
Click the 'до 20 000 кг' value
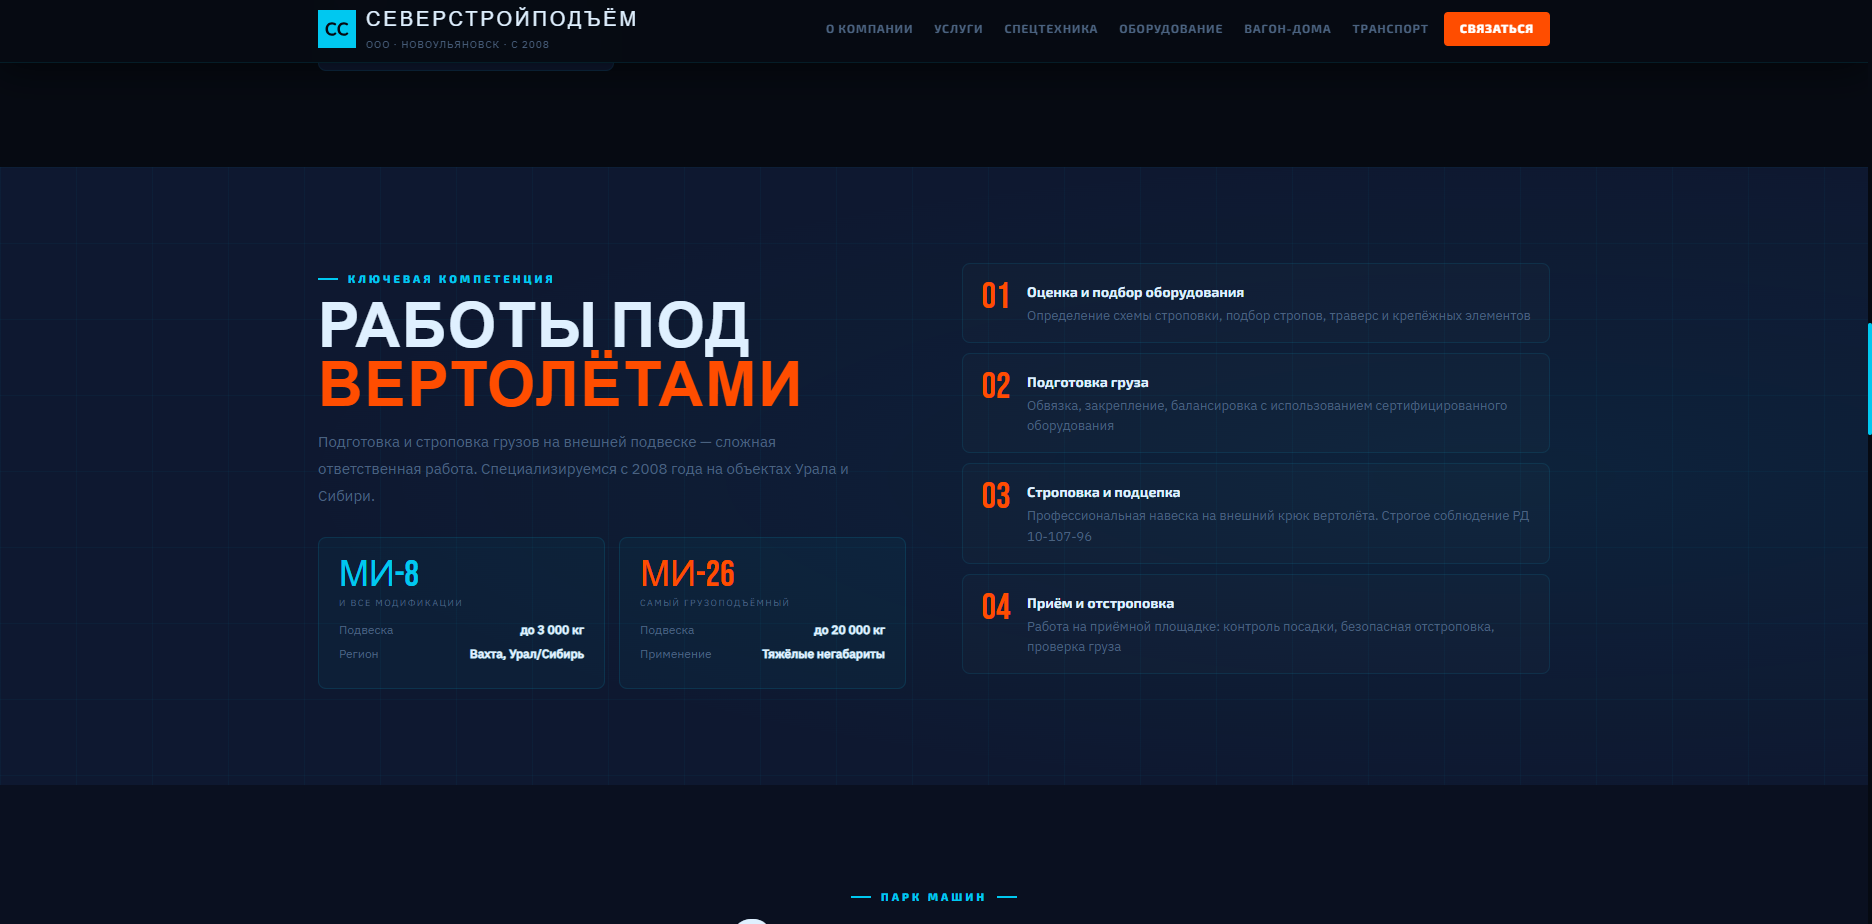click(x=849, y=630)
